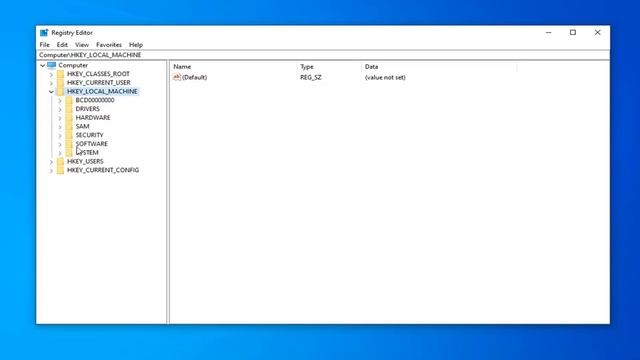Expand the DRIVERS subkey arrow
This screenshot has height=360, width=640.
pos(60,109)
